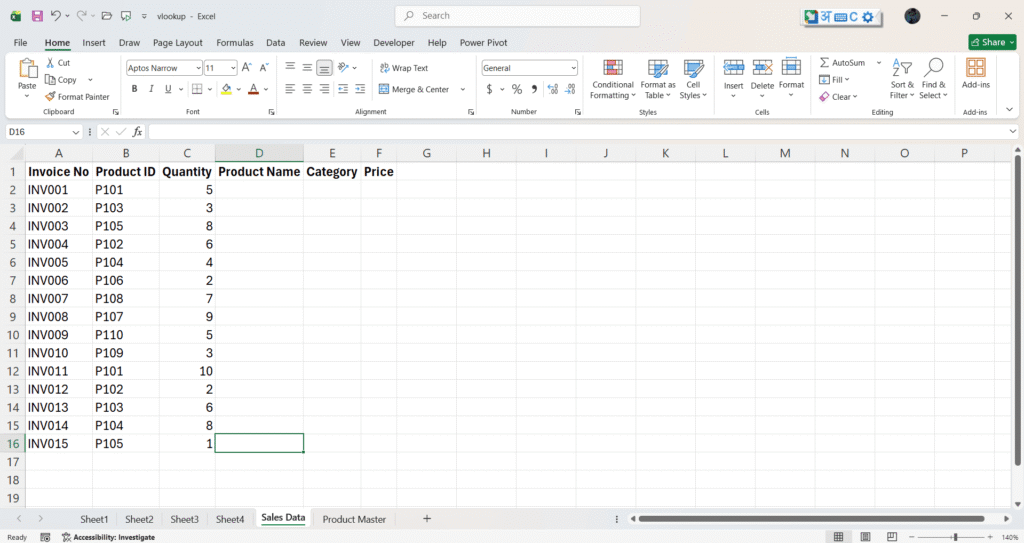Switch to Page Layout view in the status bar

tap(865, 537)
